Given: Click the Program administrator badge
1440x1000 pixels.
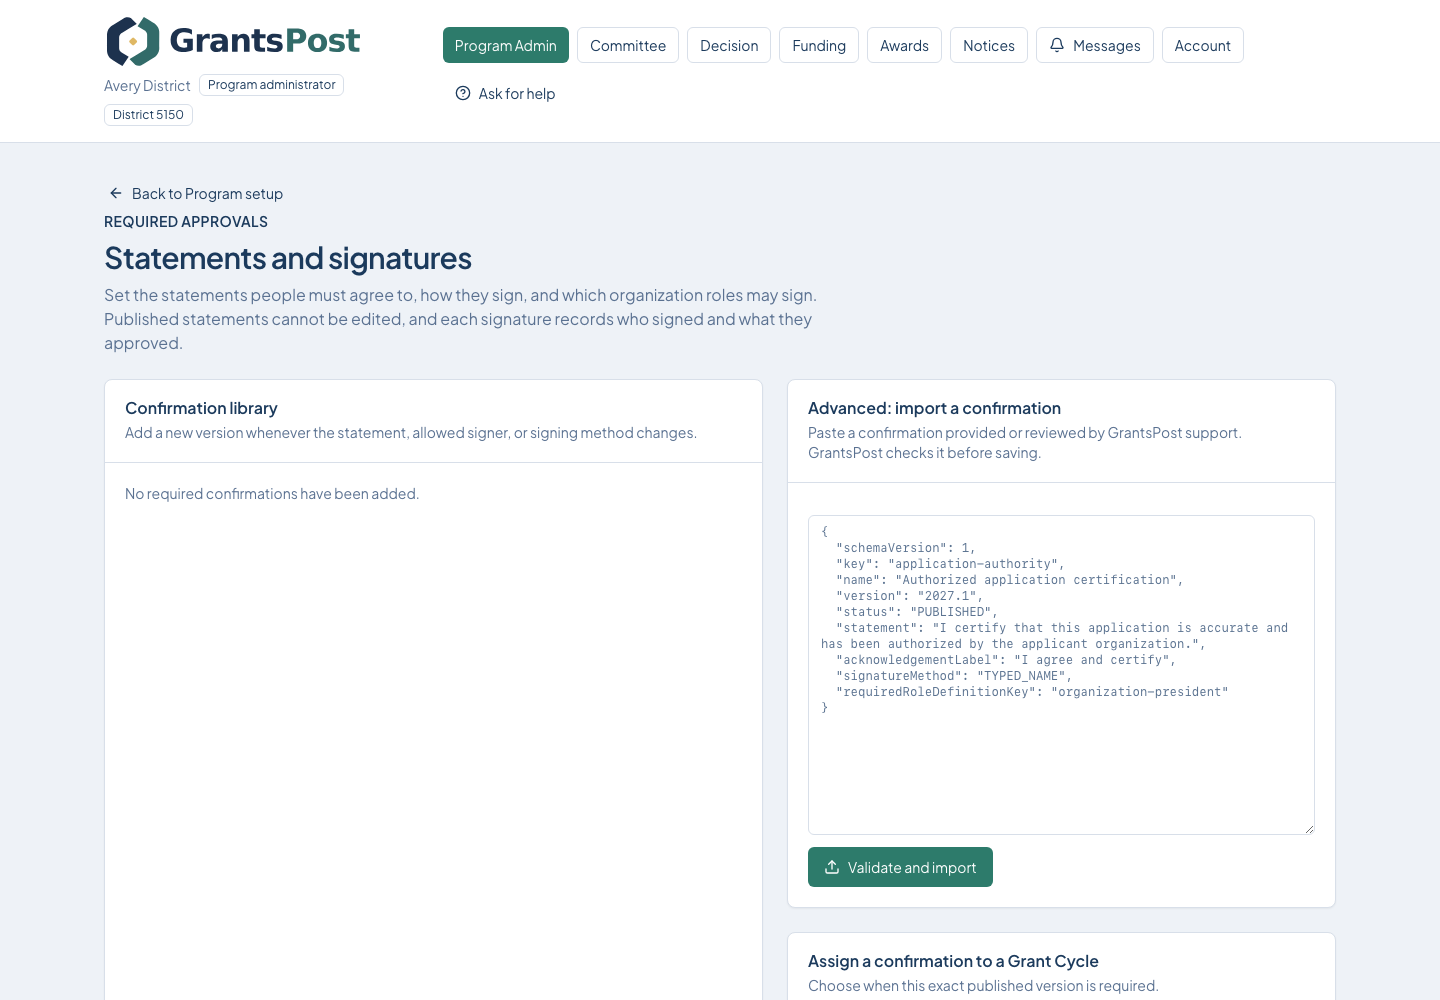Looking at the screenshot, I should tap(271, 85).
